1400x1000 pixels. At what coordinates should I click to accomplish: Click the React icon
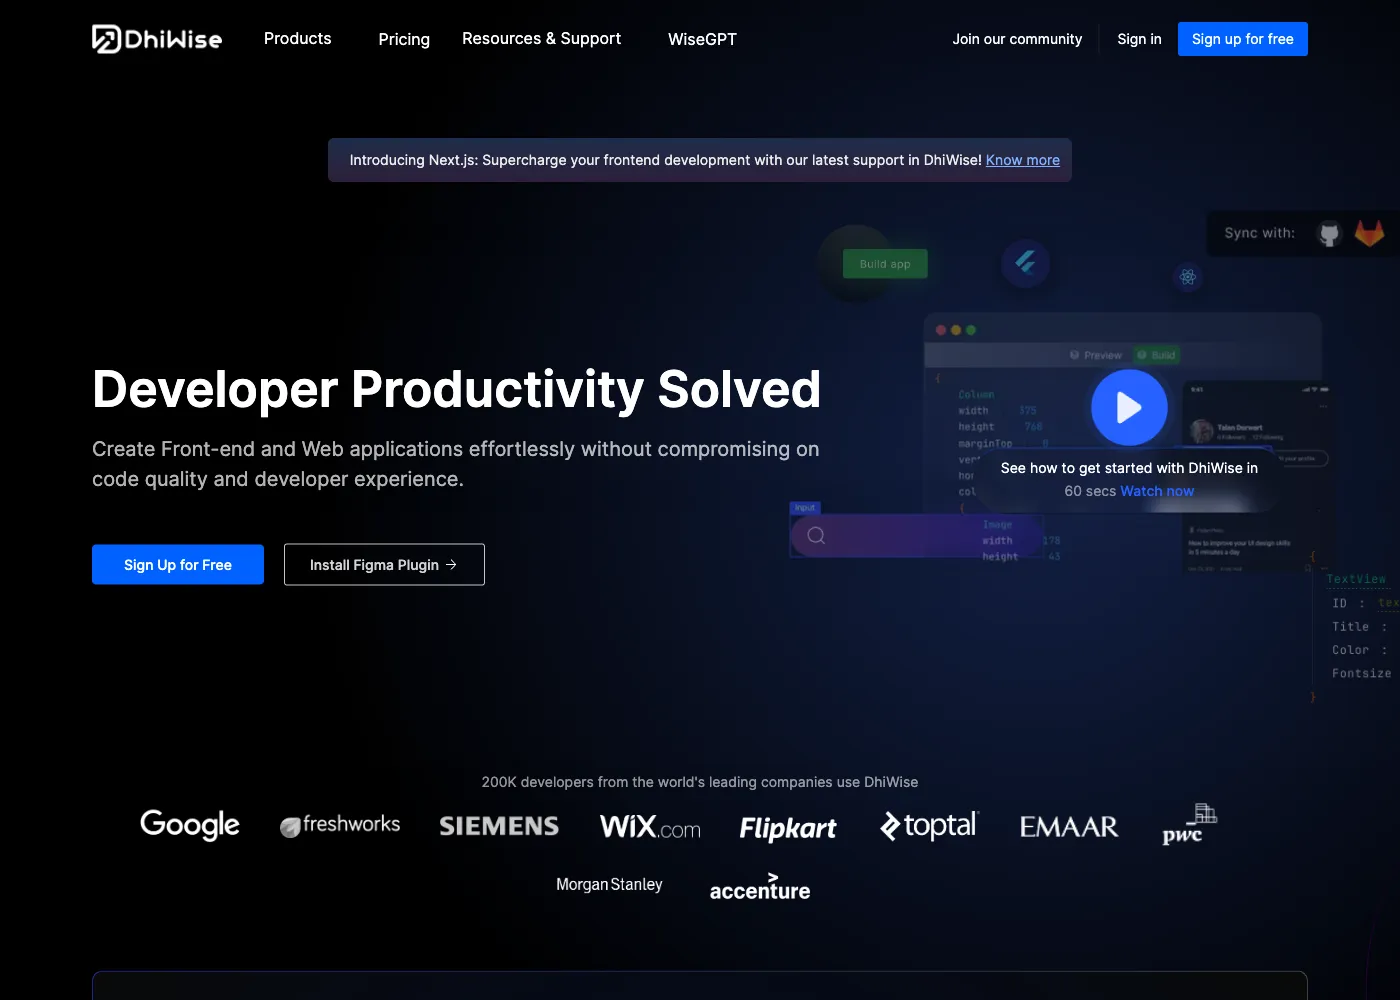[1188, 277]
